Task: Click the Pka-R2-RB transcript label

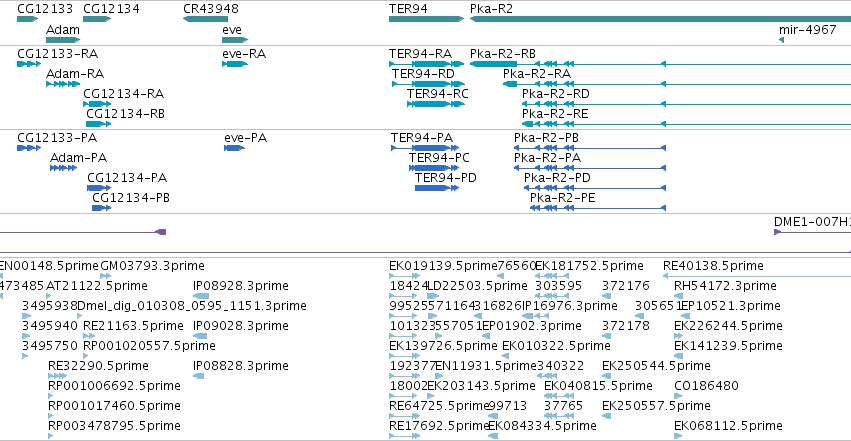Action: 503,54
